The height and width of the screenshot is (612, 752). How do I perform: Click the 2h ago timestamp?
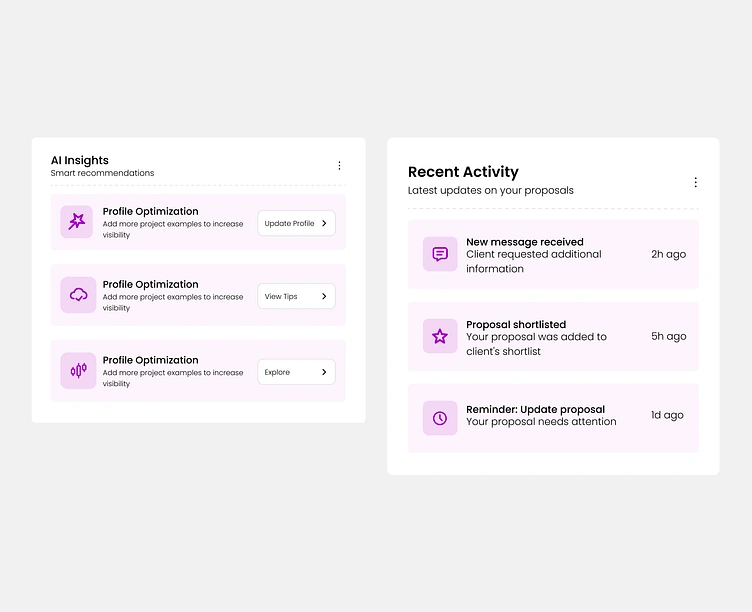tap(668, 254)
